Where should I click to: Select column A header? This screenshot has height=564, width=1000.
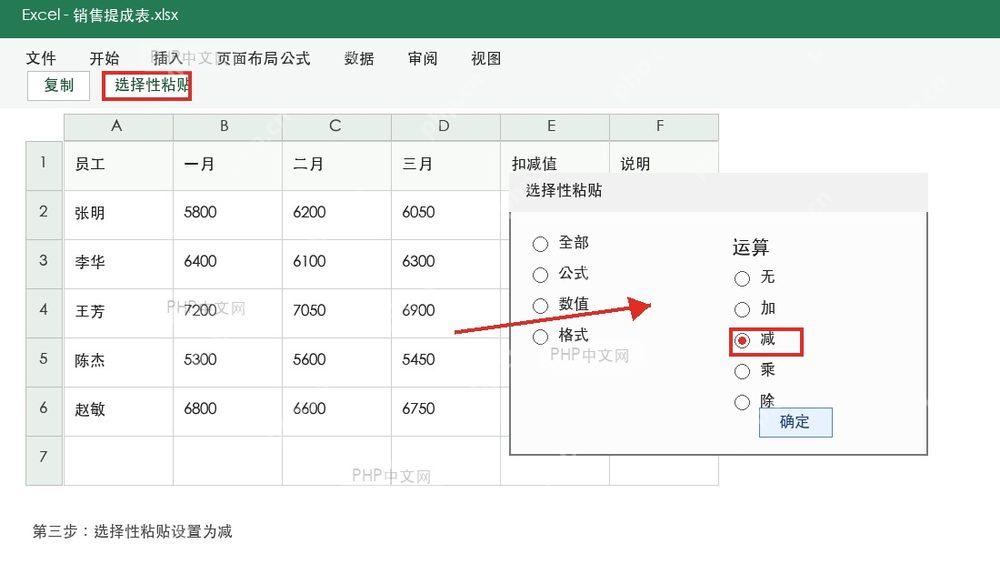point(118,127)
